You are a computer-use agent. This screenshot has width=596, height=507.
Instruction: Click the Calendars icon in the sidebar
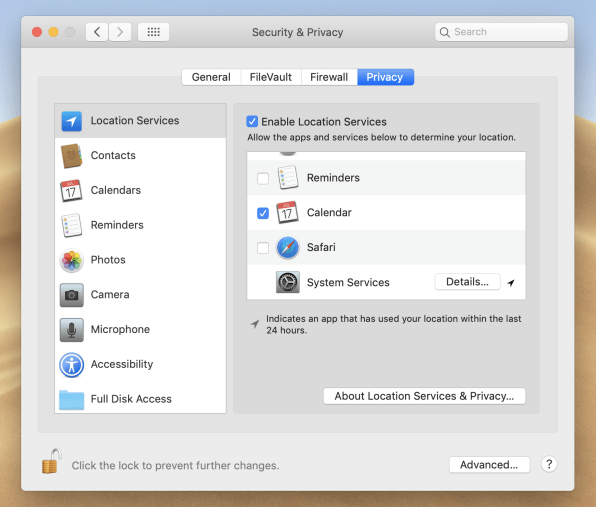[71, 190]
